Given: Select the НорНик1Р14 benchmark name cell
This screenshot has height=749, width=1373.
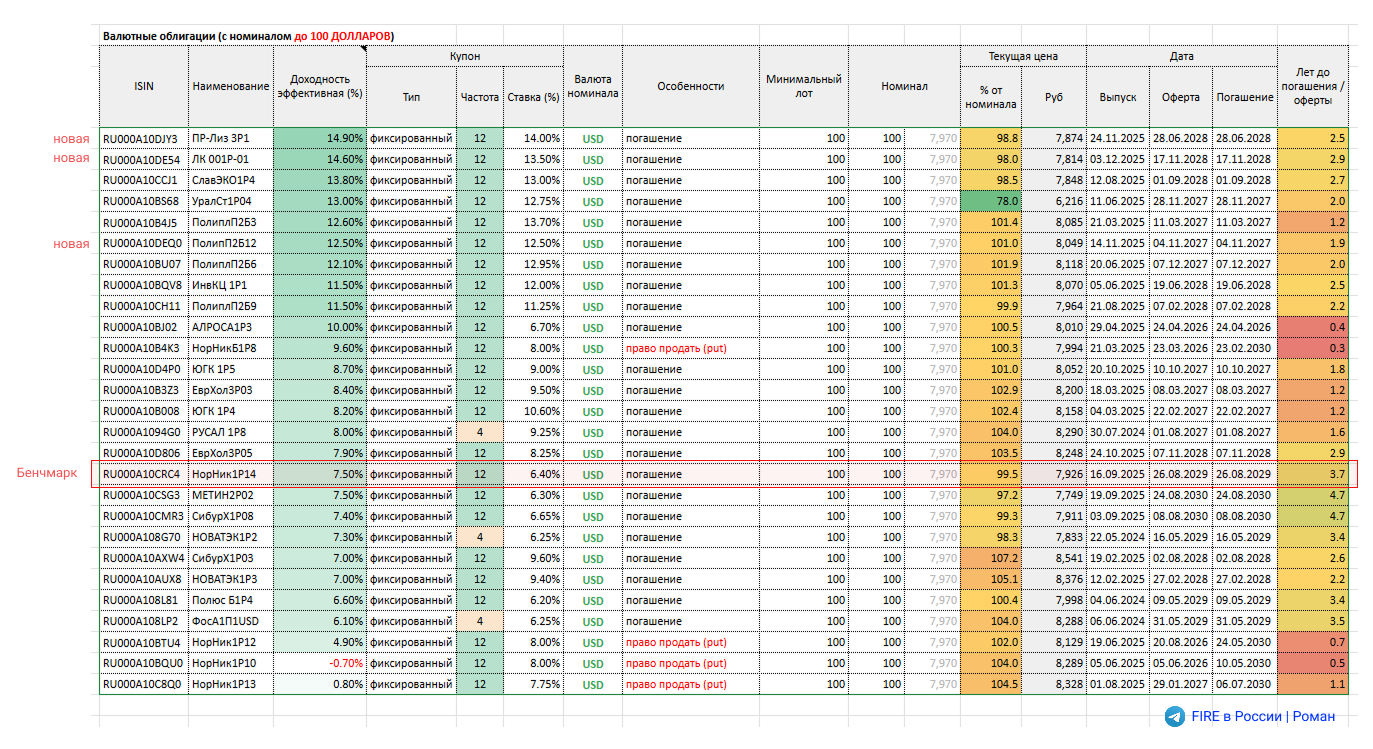Looking at the screenshot, I should pyautogui.click(x=229, y=473).
